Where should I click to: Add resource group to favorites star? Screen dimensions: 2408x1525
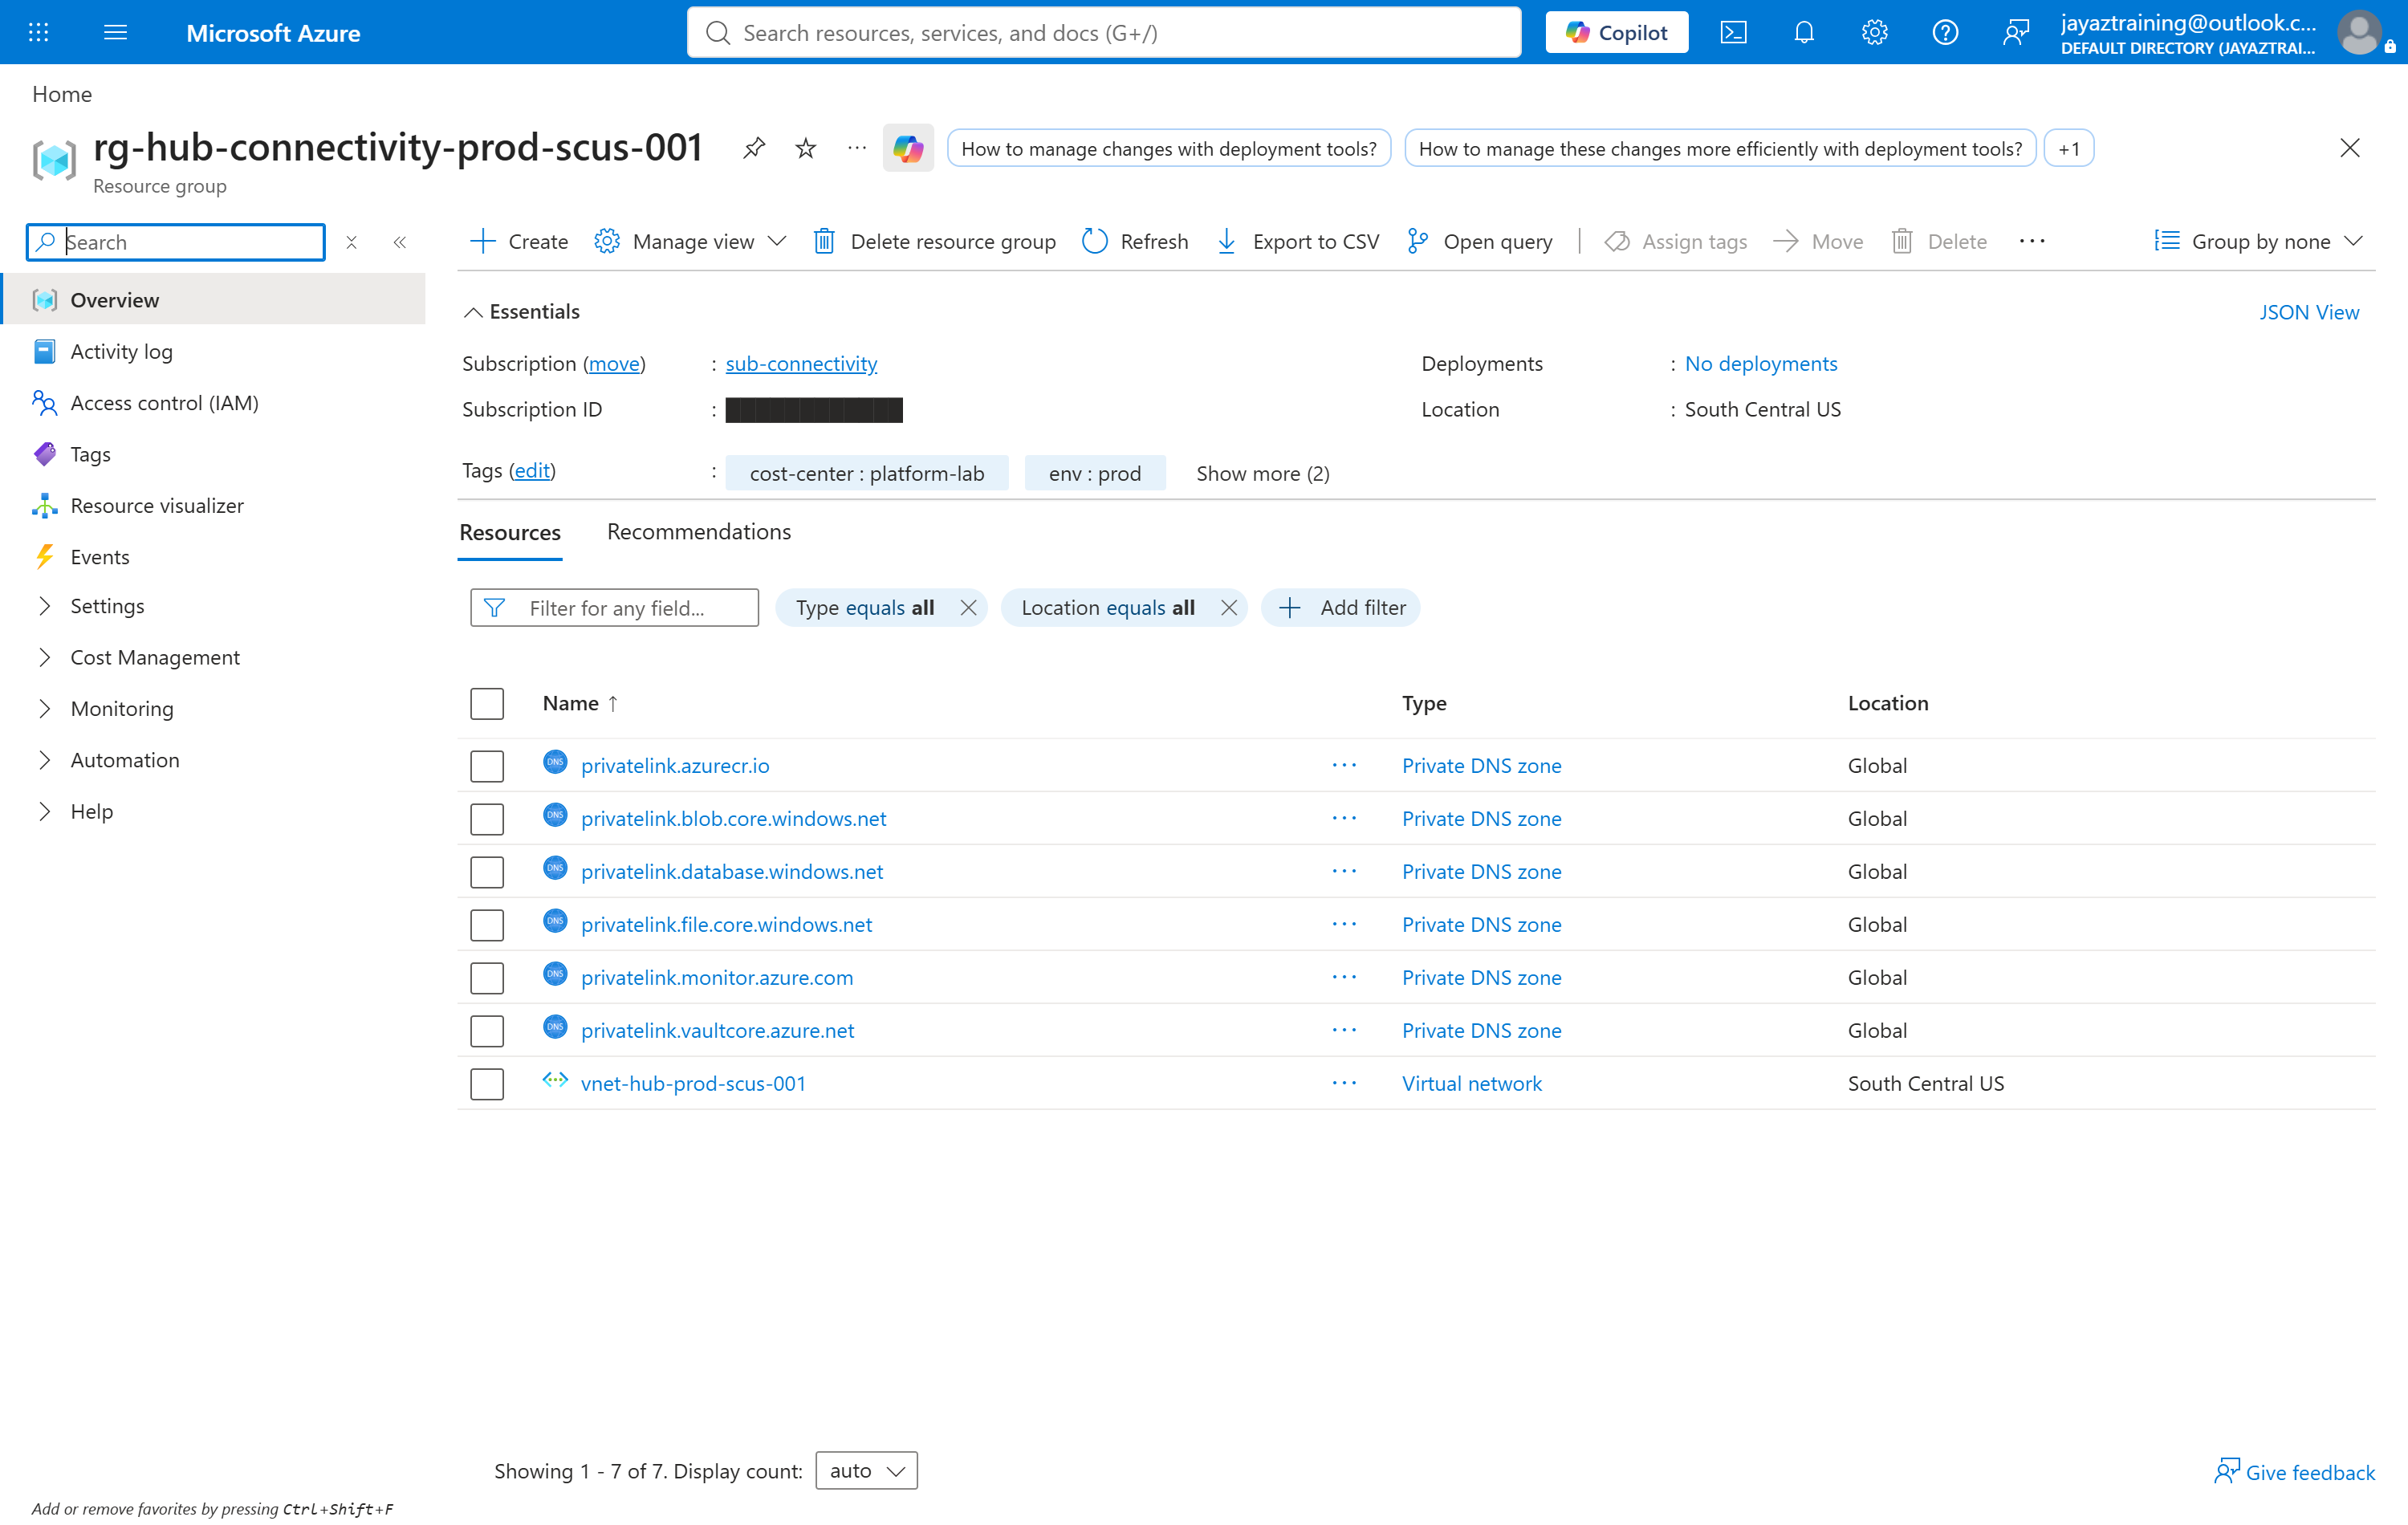805,148
